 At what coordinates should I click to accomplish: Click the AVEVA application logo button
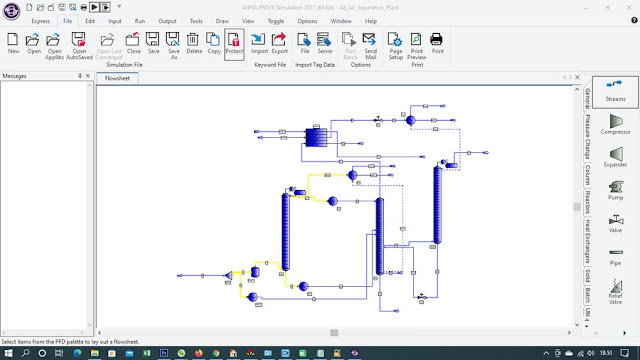coord(11,11)
